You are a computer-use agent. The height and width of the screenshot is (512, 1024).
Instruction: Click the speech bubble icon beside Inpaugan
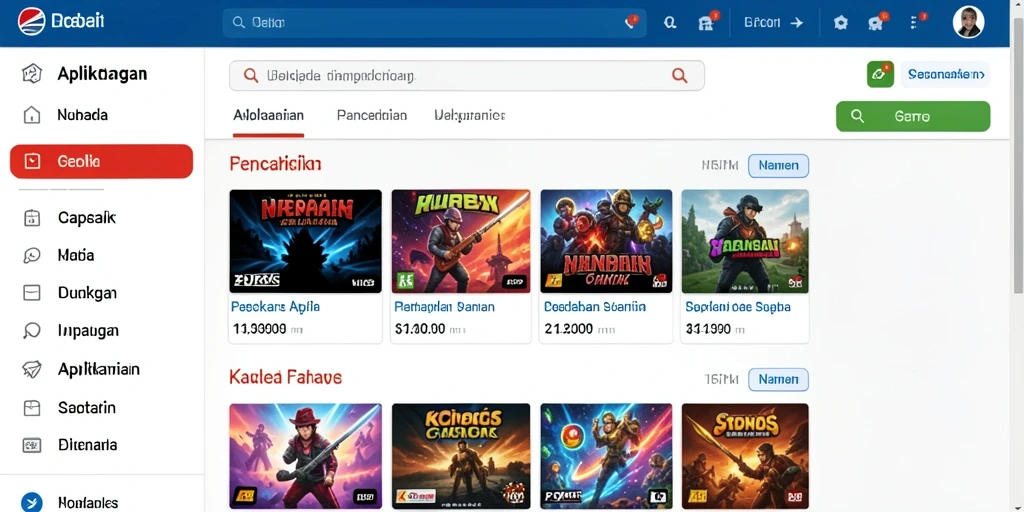(32, 330)
